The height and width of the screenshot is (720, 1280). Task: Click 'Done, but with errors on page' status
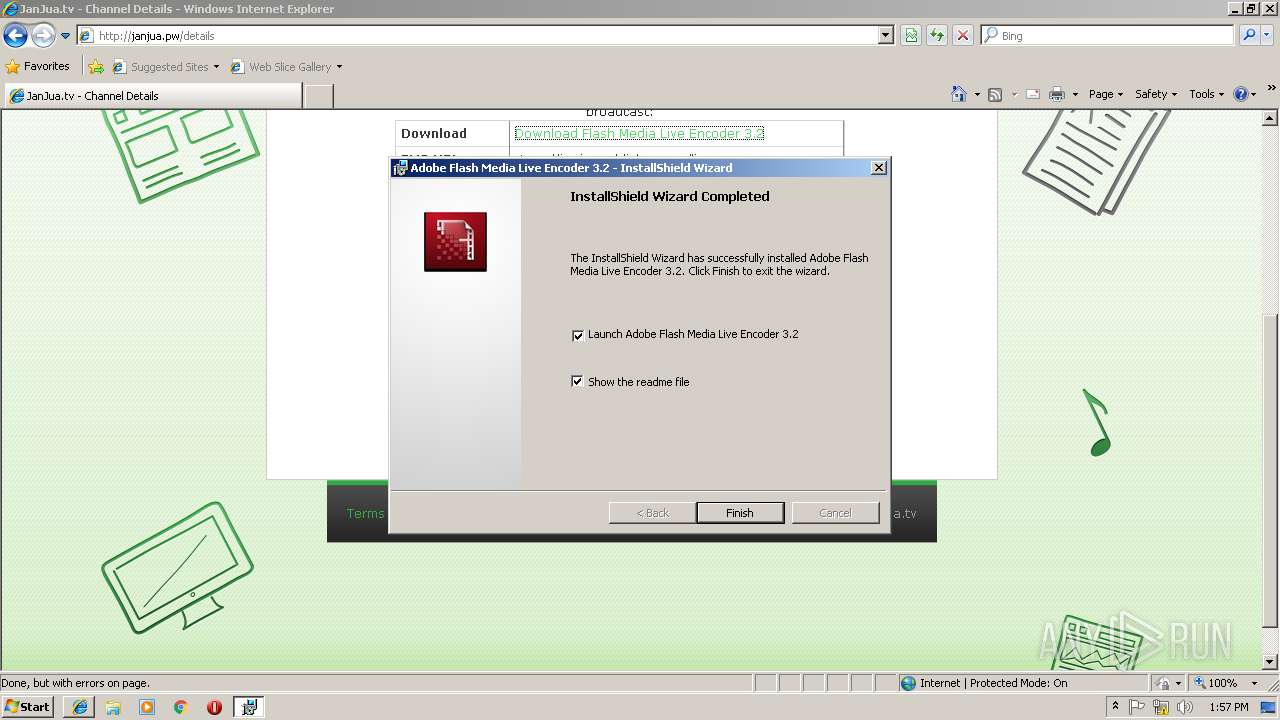[x=75, y=683]
